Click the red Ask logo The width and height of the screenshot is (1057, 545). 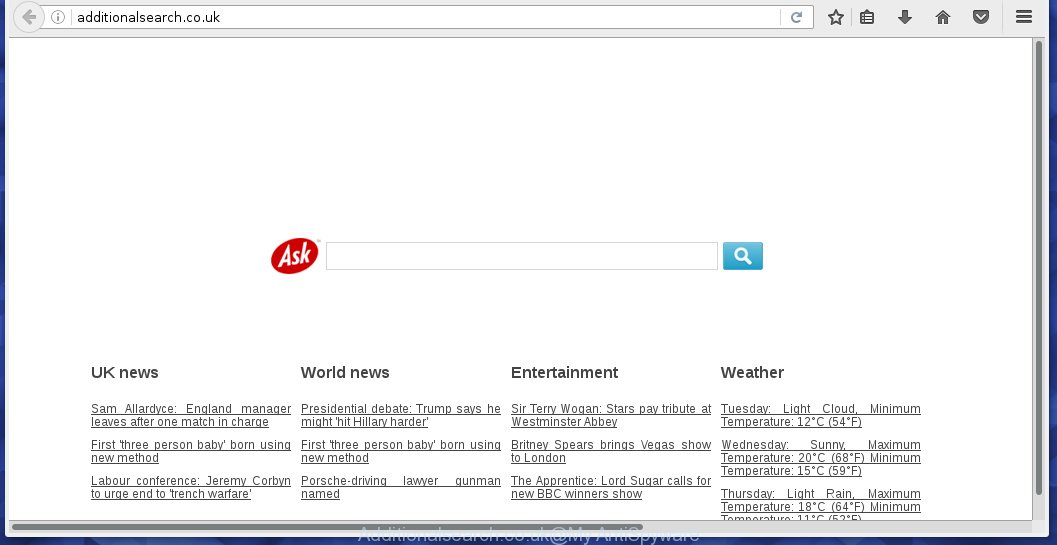click(295, 256)
